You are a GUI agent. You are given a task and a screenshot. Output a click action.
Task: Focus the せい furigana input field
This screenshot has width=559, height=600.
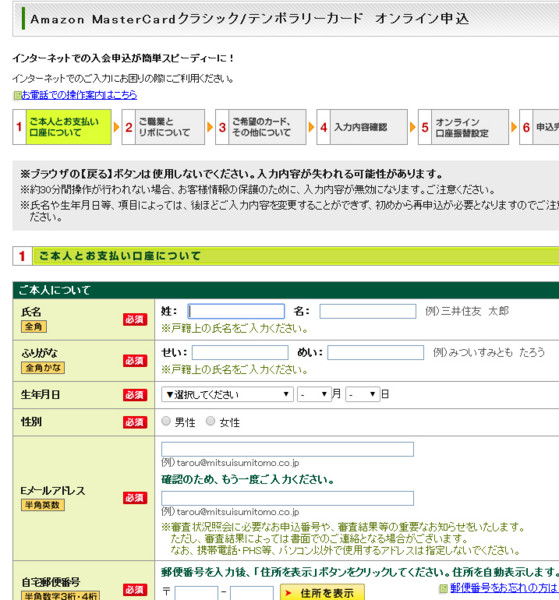coord(240,352)
